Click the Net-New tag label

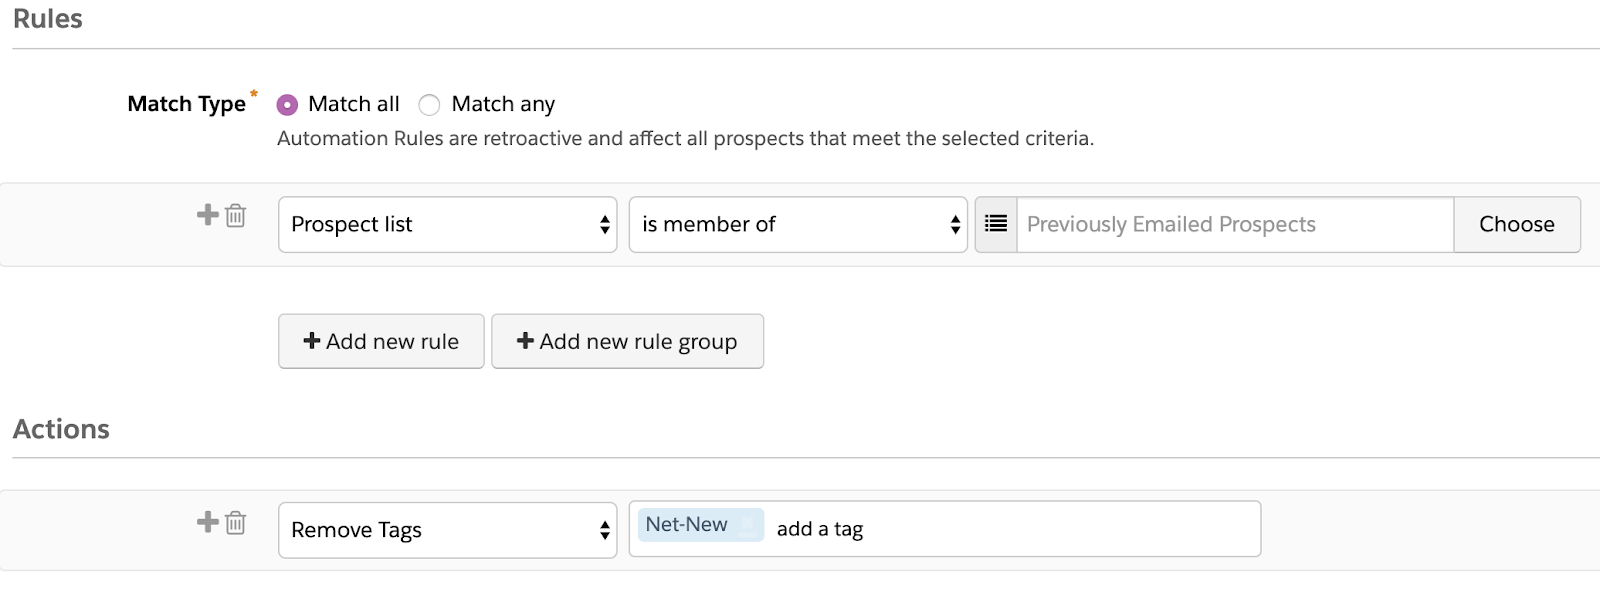687,524
